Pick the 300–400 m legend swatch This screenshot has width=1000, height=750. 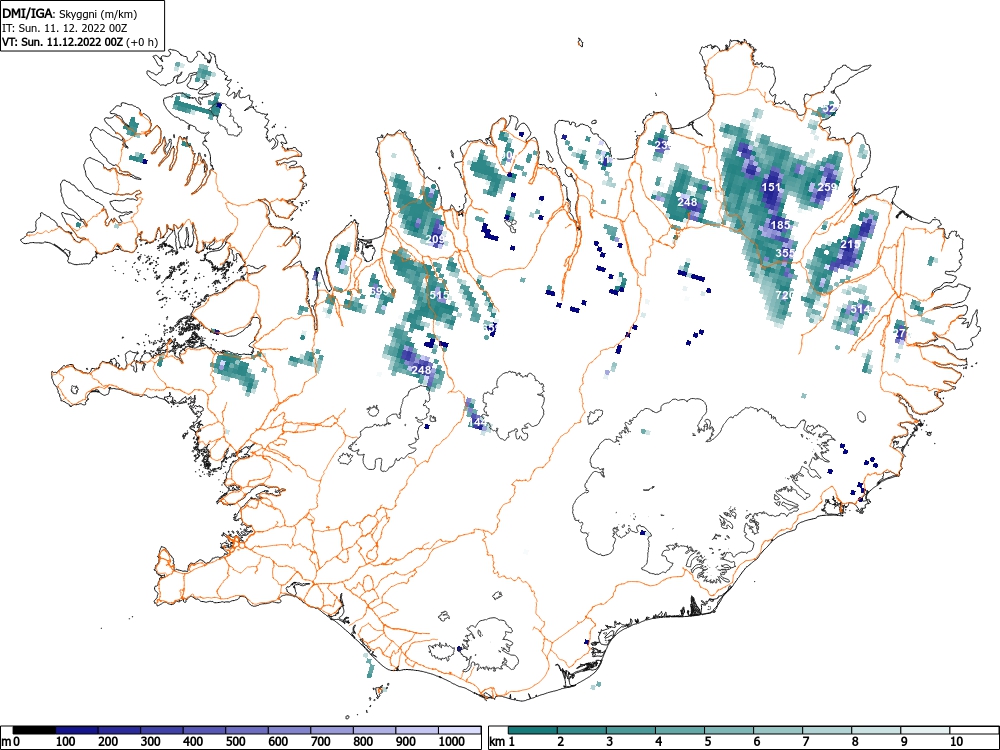tap(162, 730)
